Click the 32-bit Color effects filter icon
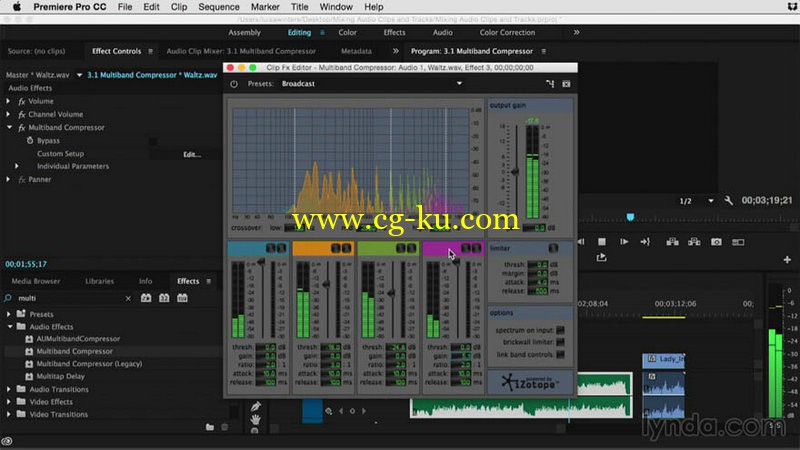This screenshot has height=450, width=800. click(164, 298)
